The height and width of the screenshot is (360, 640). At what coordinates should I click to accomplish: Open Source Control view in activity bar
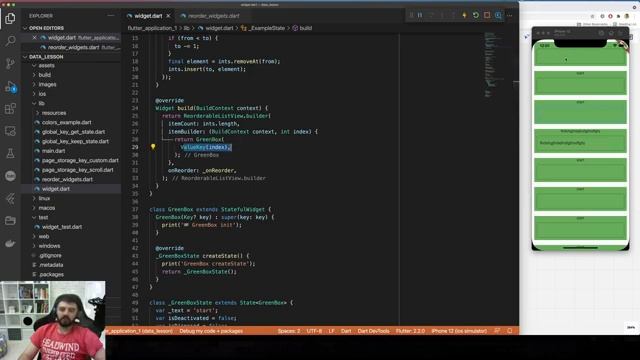click(10, 63)
